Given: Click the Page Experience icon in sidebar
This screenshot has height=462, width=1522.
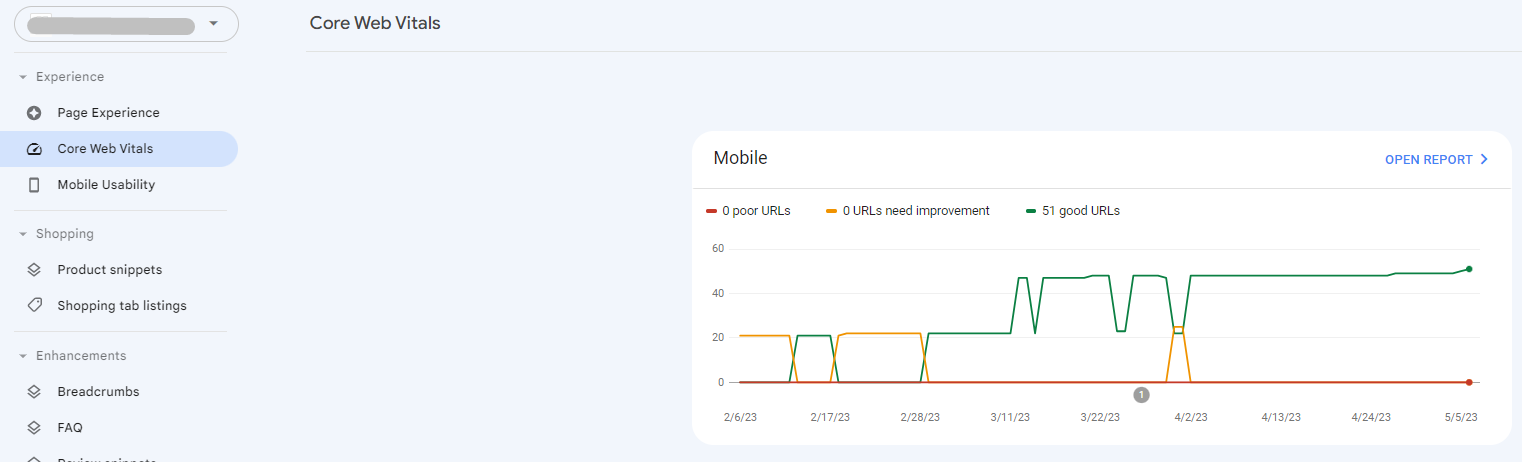Looking at the screenshot, I should 34,113.
